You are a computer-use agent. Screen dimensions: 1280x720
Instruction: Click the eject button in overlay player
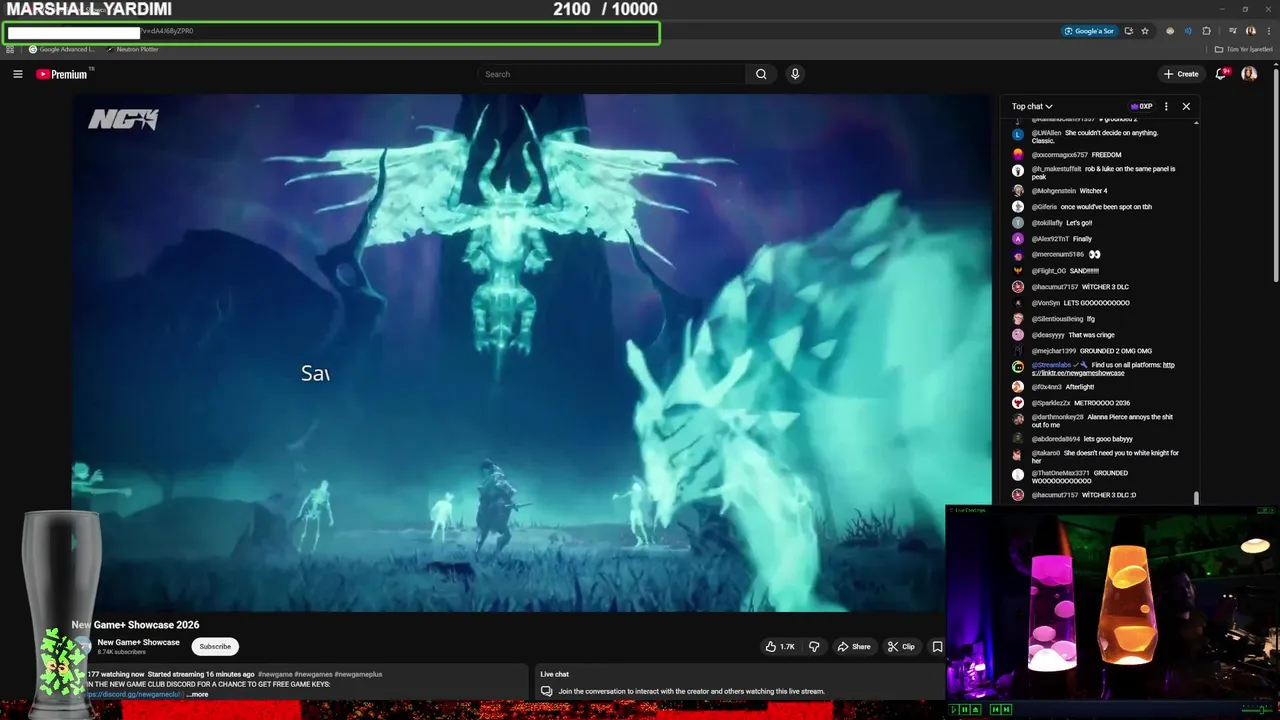coord(976,710)
